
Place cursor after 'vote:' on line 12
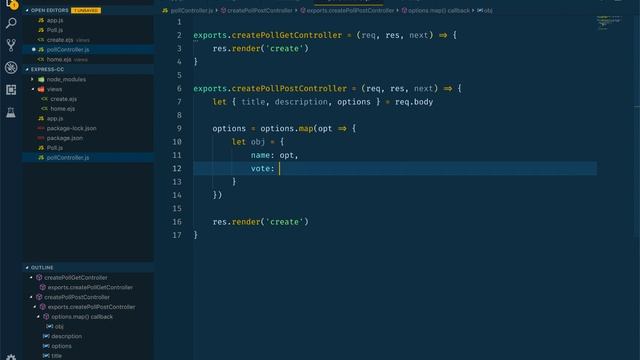point(279,169)
